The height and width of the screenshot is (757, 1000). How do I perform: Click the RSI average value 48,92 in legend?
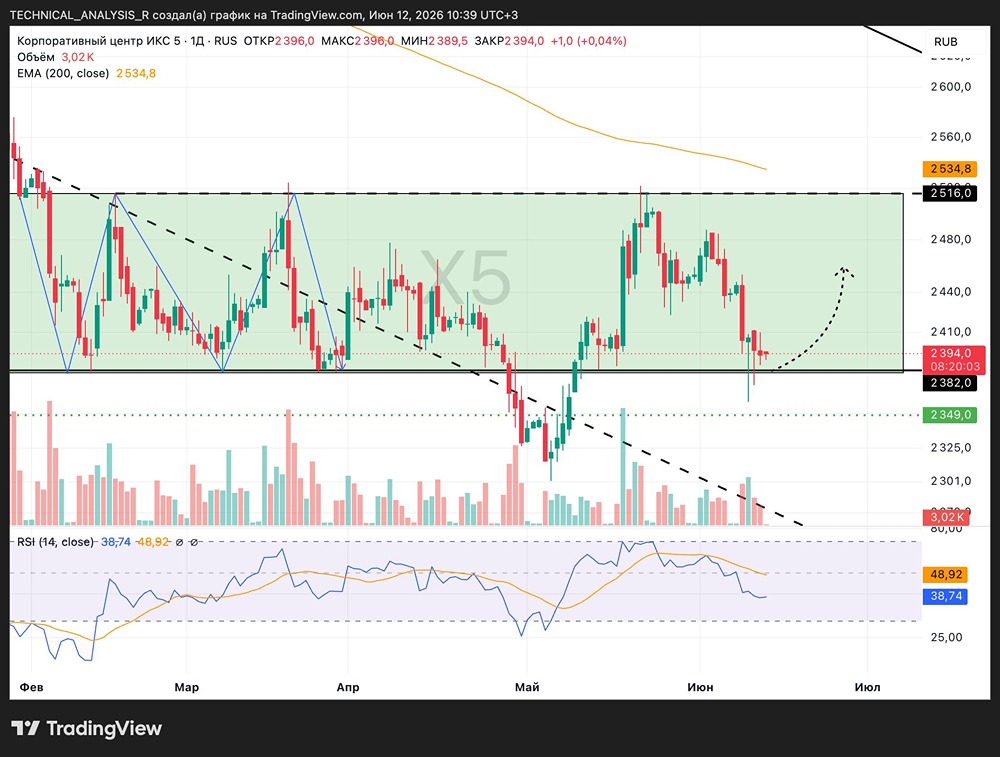(x=153, y=541)
